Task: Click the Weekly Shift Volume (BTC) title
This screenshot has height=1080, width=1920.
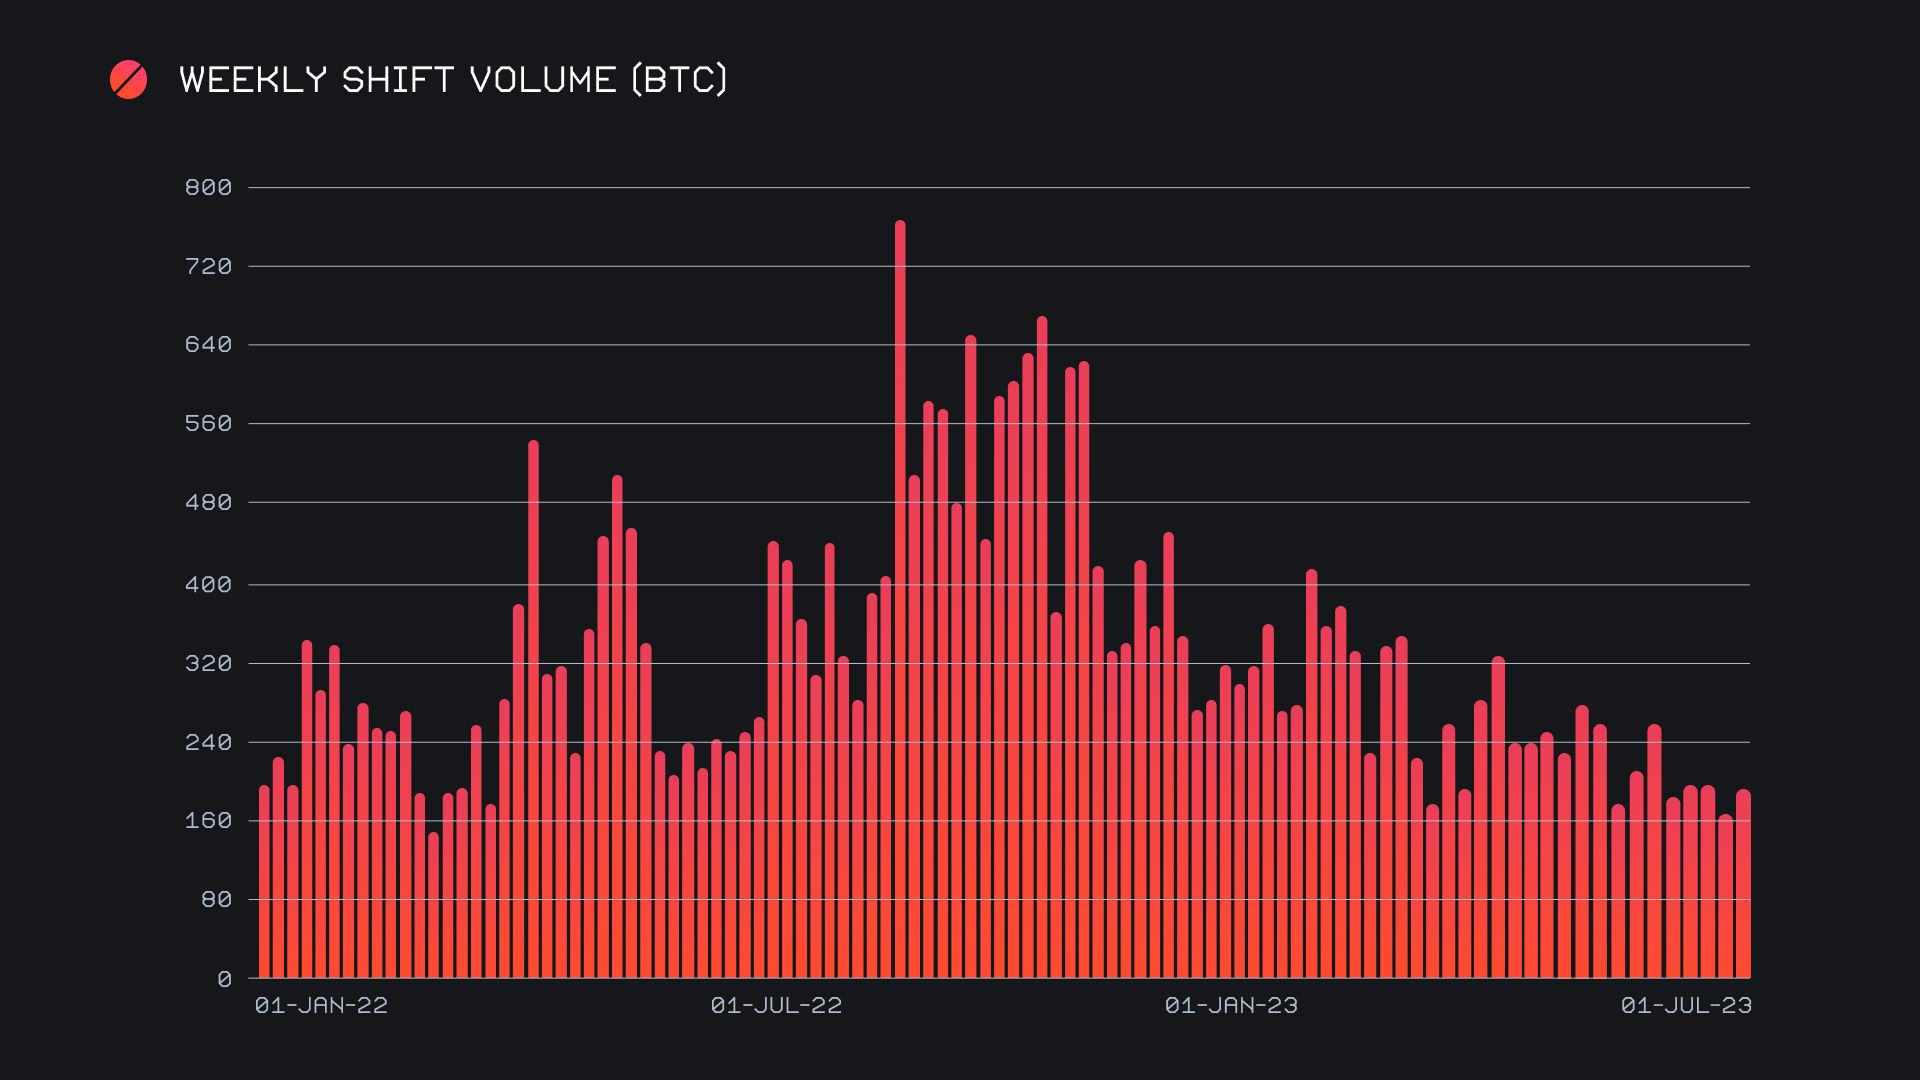Action: click(453, 80)
